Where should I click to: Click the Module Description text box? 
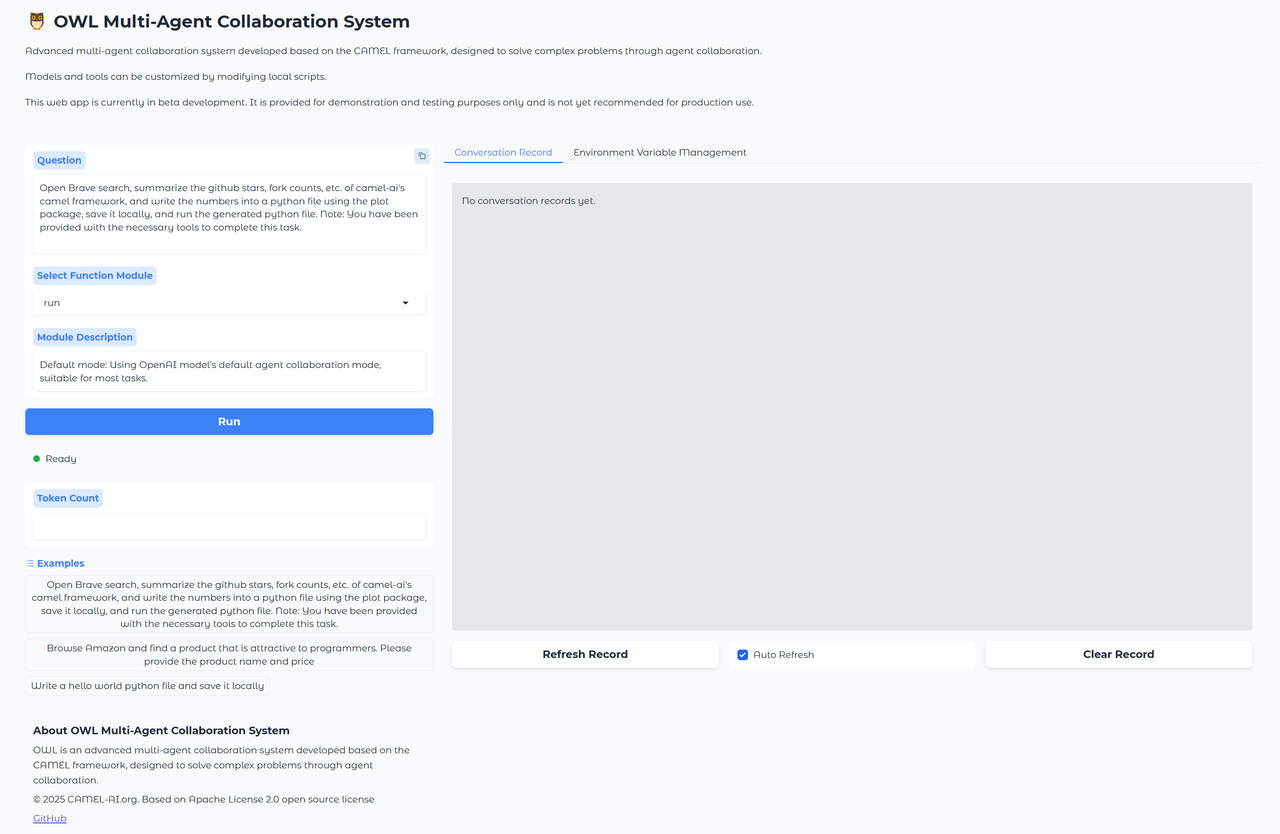(x=229, y=371)
